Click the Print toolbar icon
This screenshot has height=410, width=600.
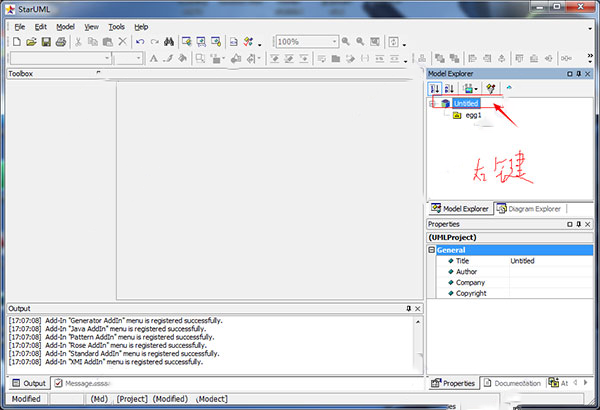(x=61, y=42)
